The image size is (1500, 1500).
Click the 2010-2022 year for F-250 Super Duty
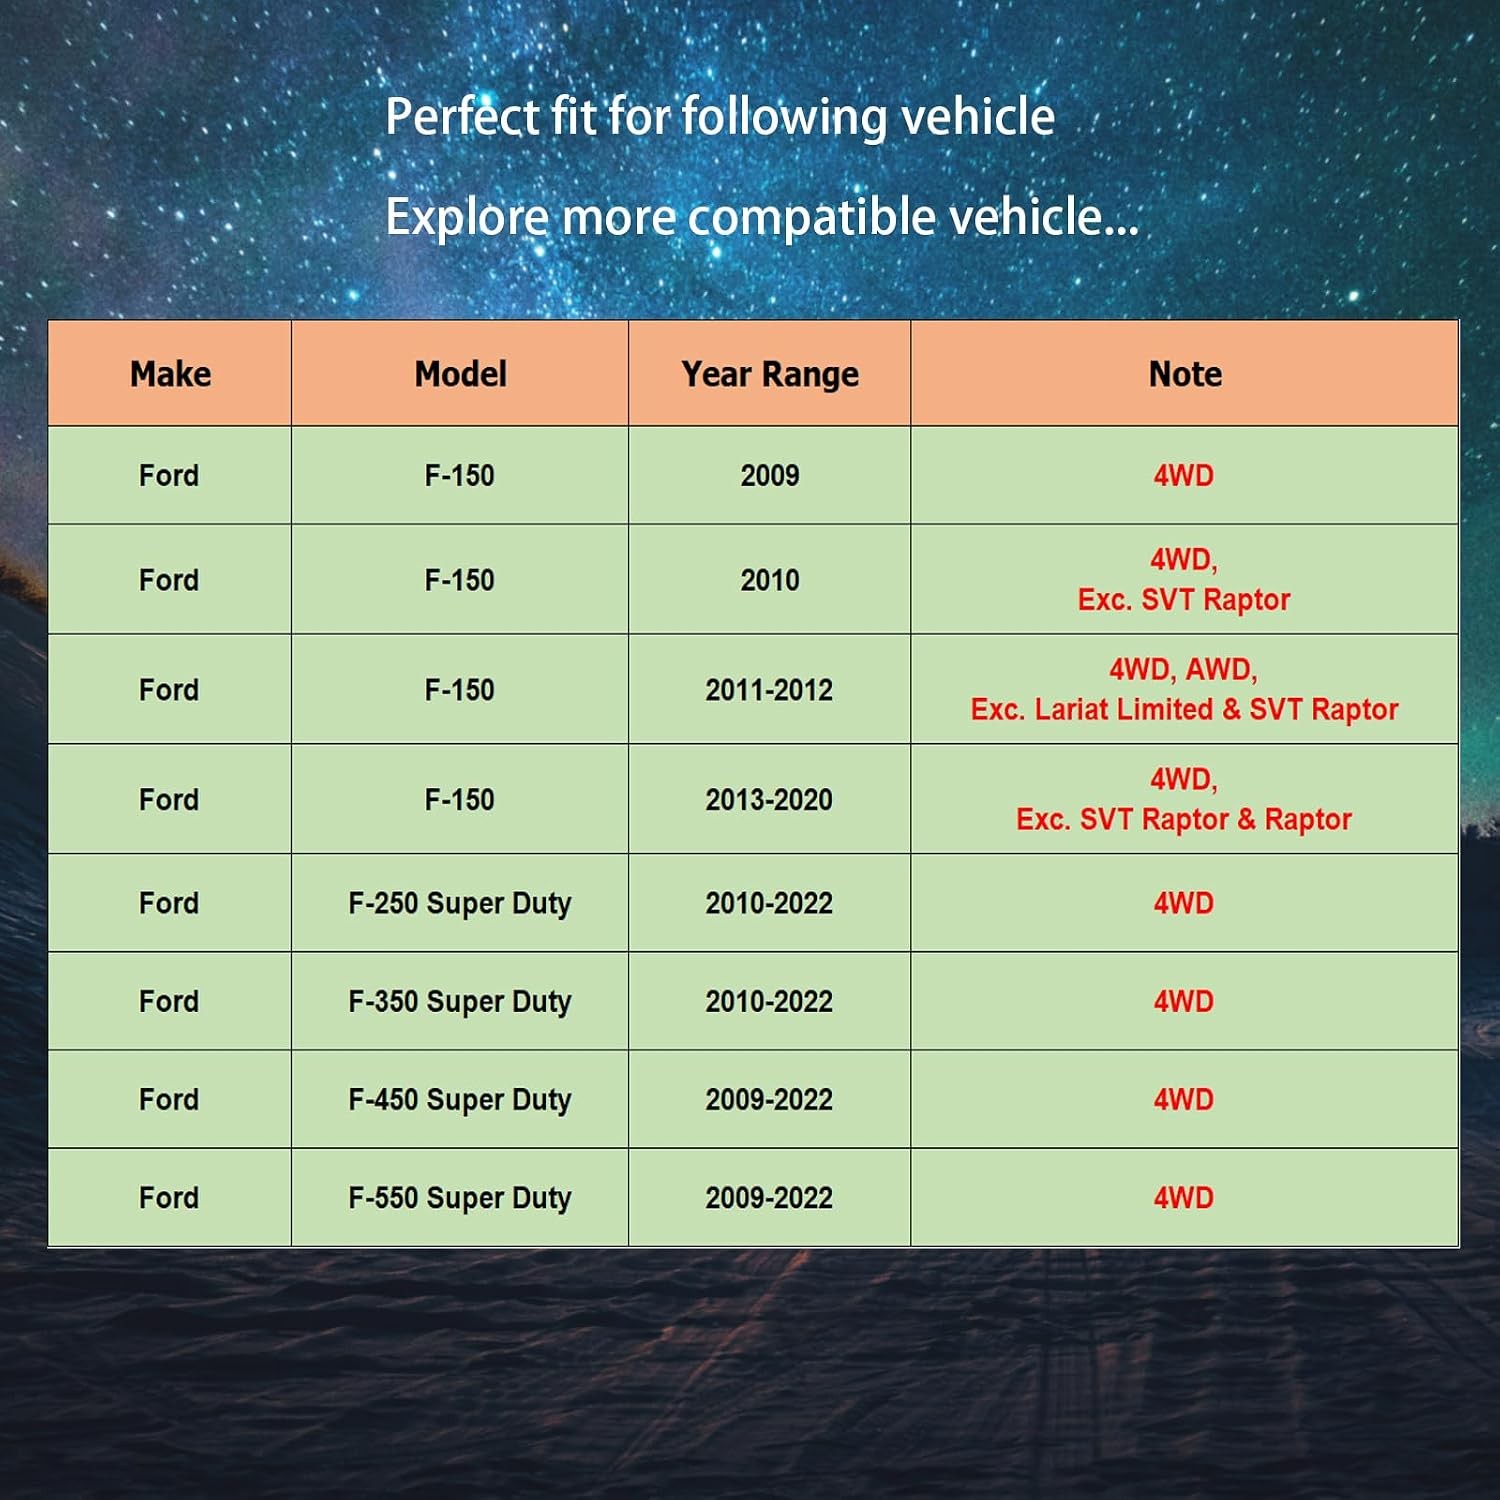point(769,903)
